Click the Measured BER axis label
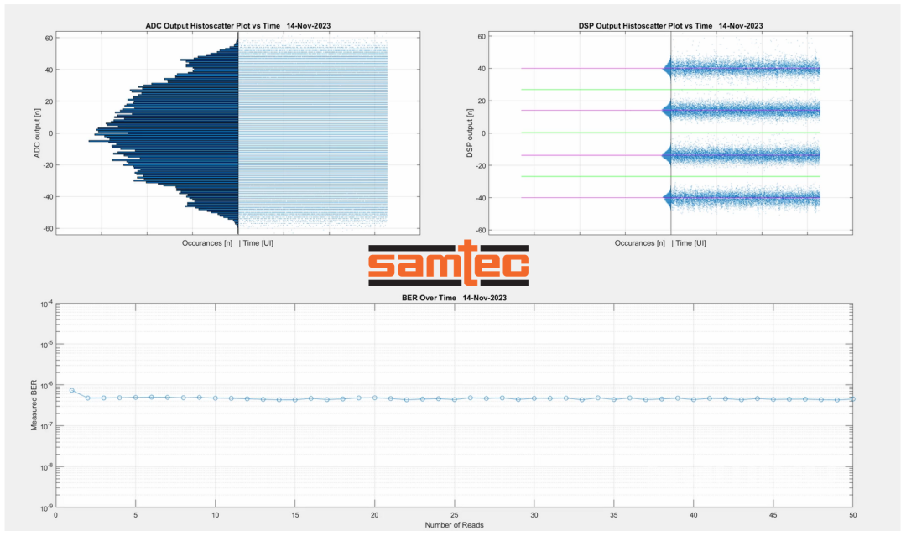The width and height of the screenshot is (906, 536). [34, 404]
